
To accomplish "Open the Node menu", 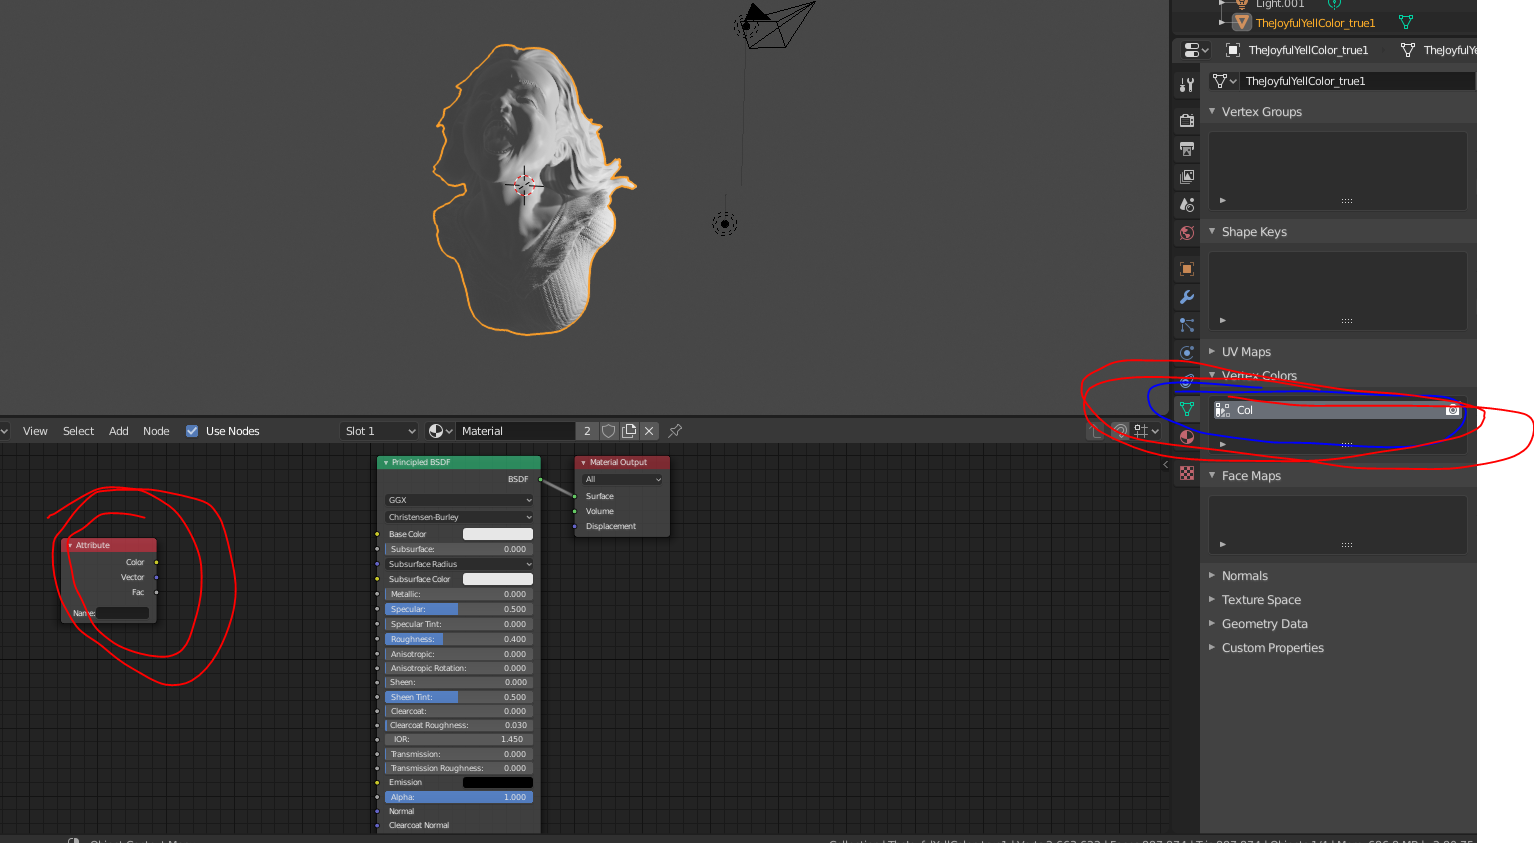I will 156,431.
